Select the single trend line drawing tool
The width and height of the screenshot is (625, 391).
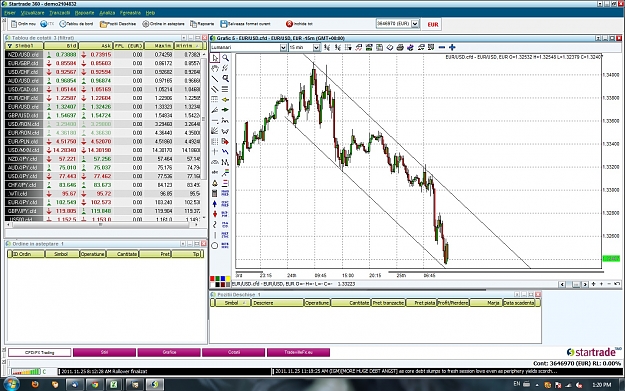[215, 79]
